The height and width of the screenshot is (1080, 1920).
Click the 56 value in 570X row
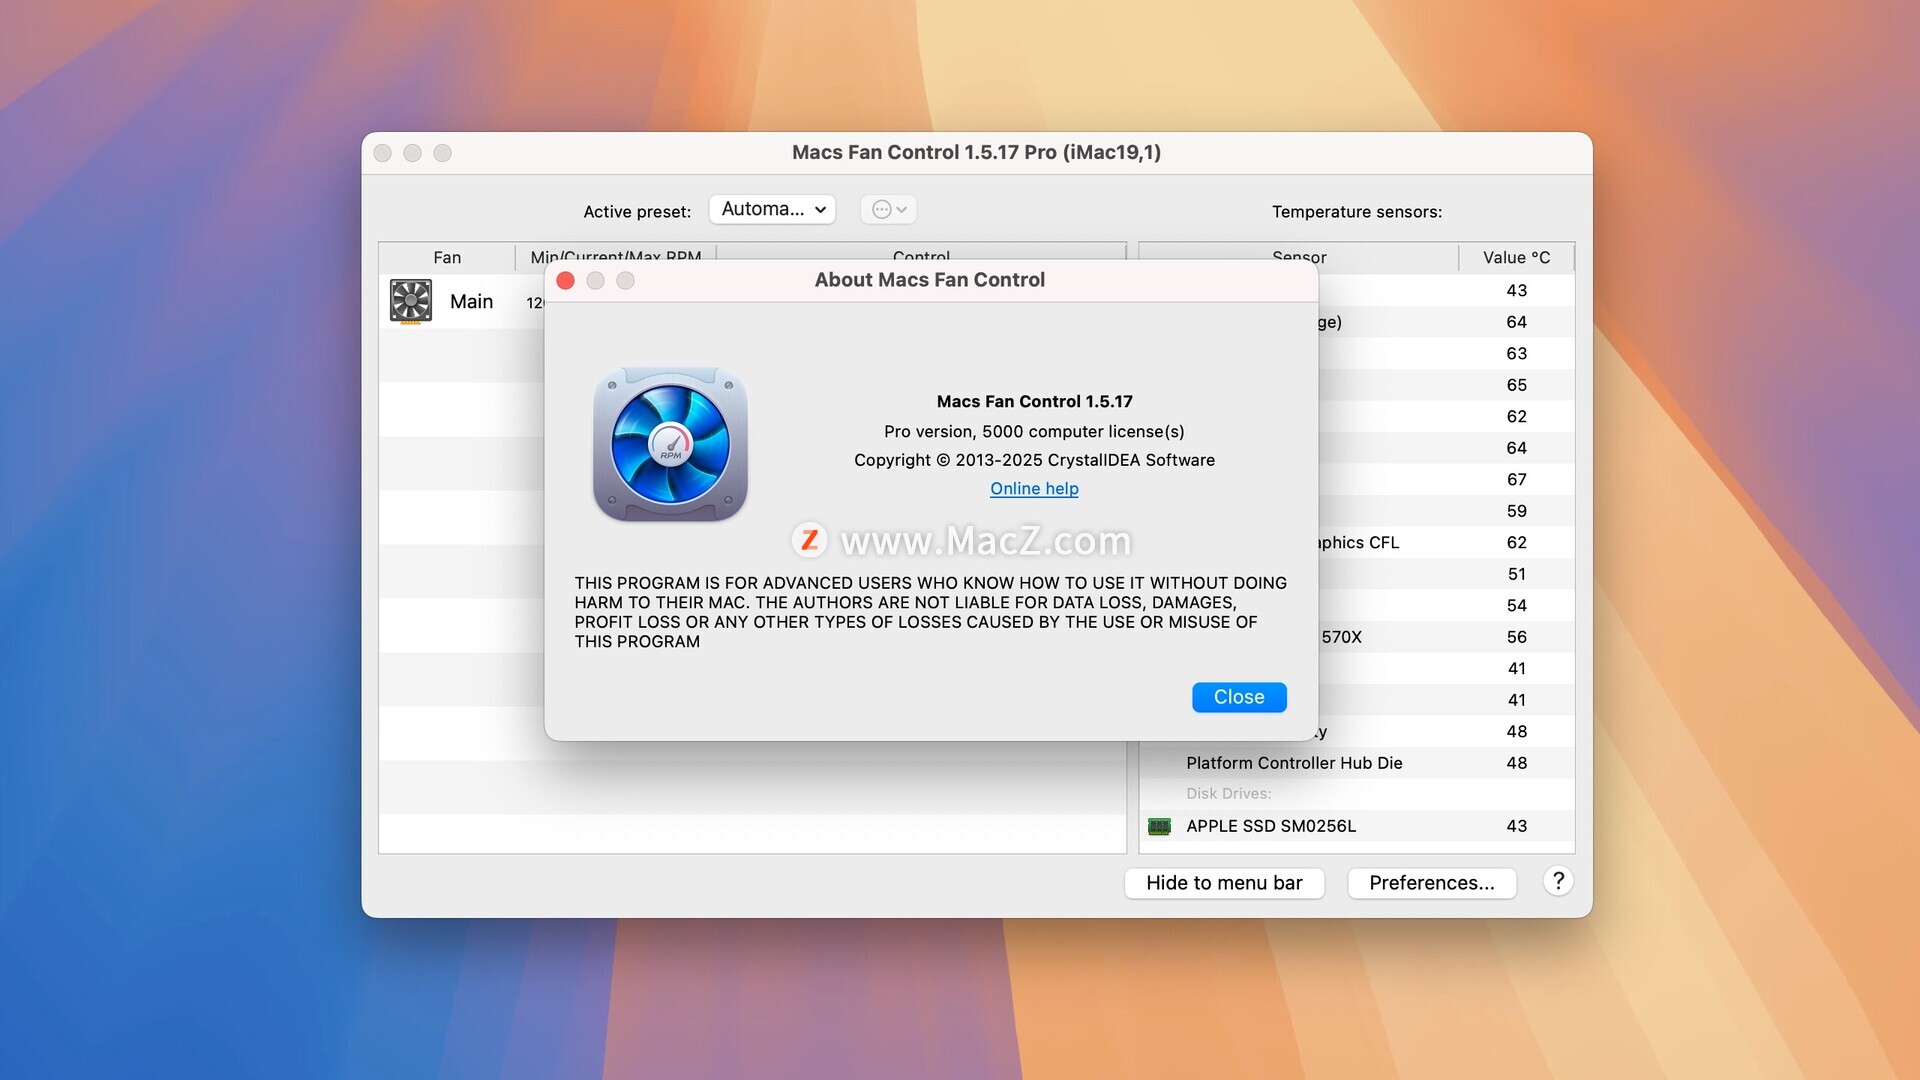(x=1516, y=637)
